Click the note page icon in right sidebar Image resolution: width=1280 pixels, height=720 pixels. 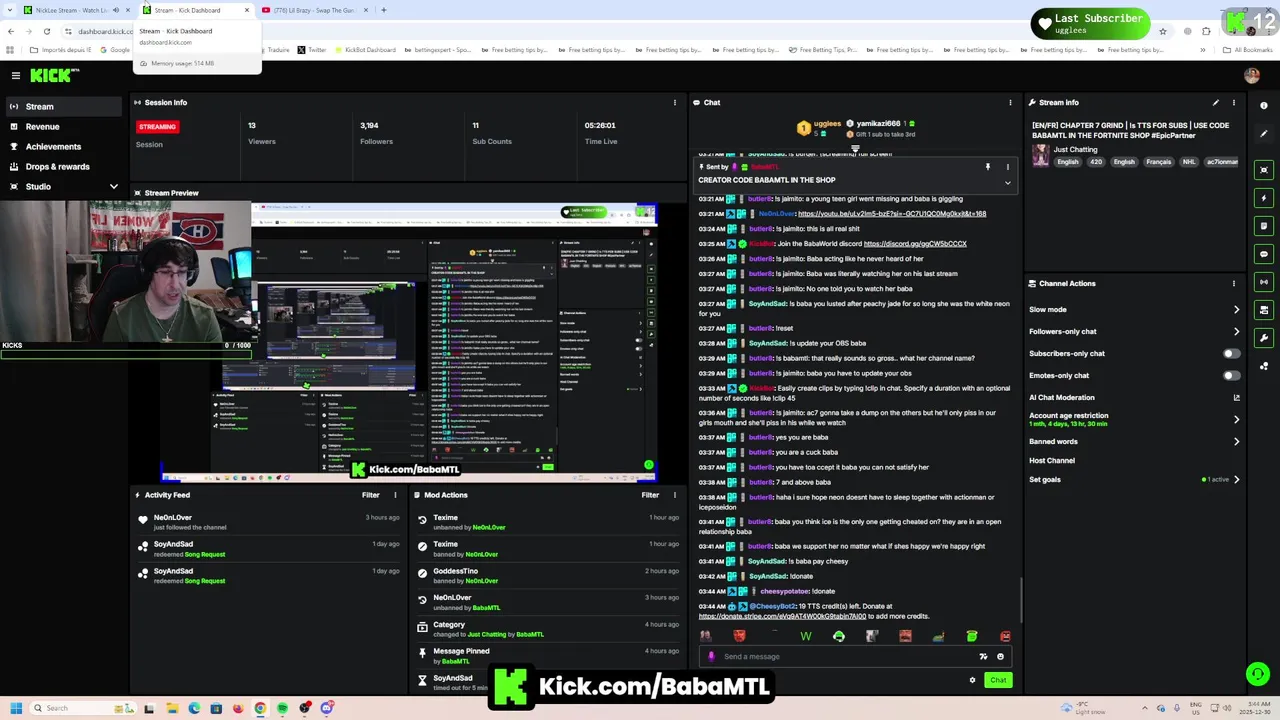(x=1264, y=226)
